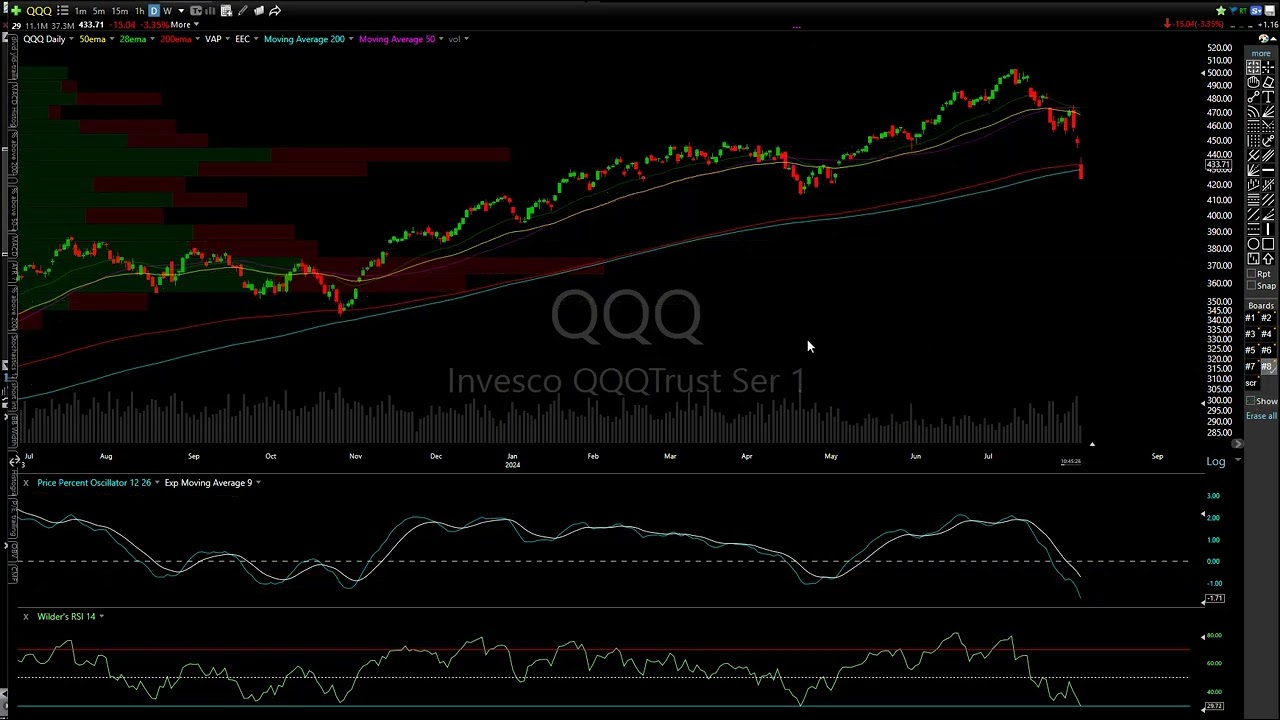This screenshot has width=1280, height=720.
Task: Expand the timeframe dropdown arrow after W
Action: pyautogui.click(x=181, y=11)
